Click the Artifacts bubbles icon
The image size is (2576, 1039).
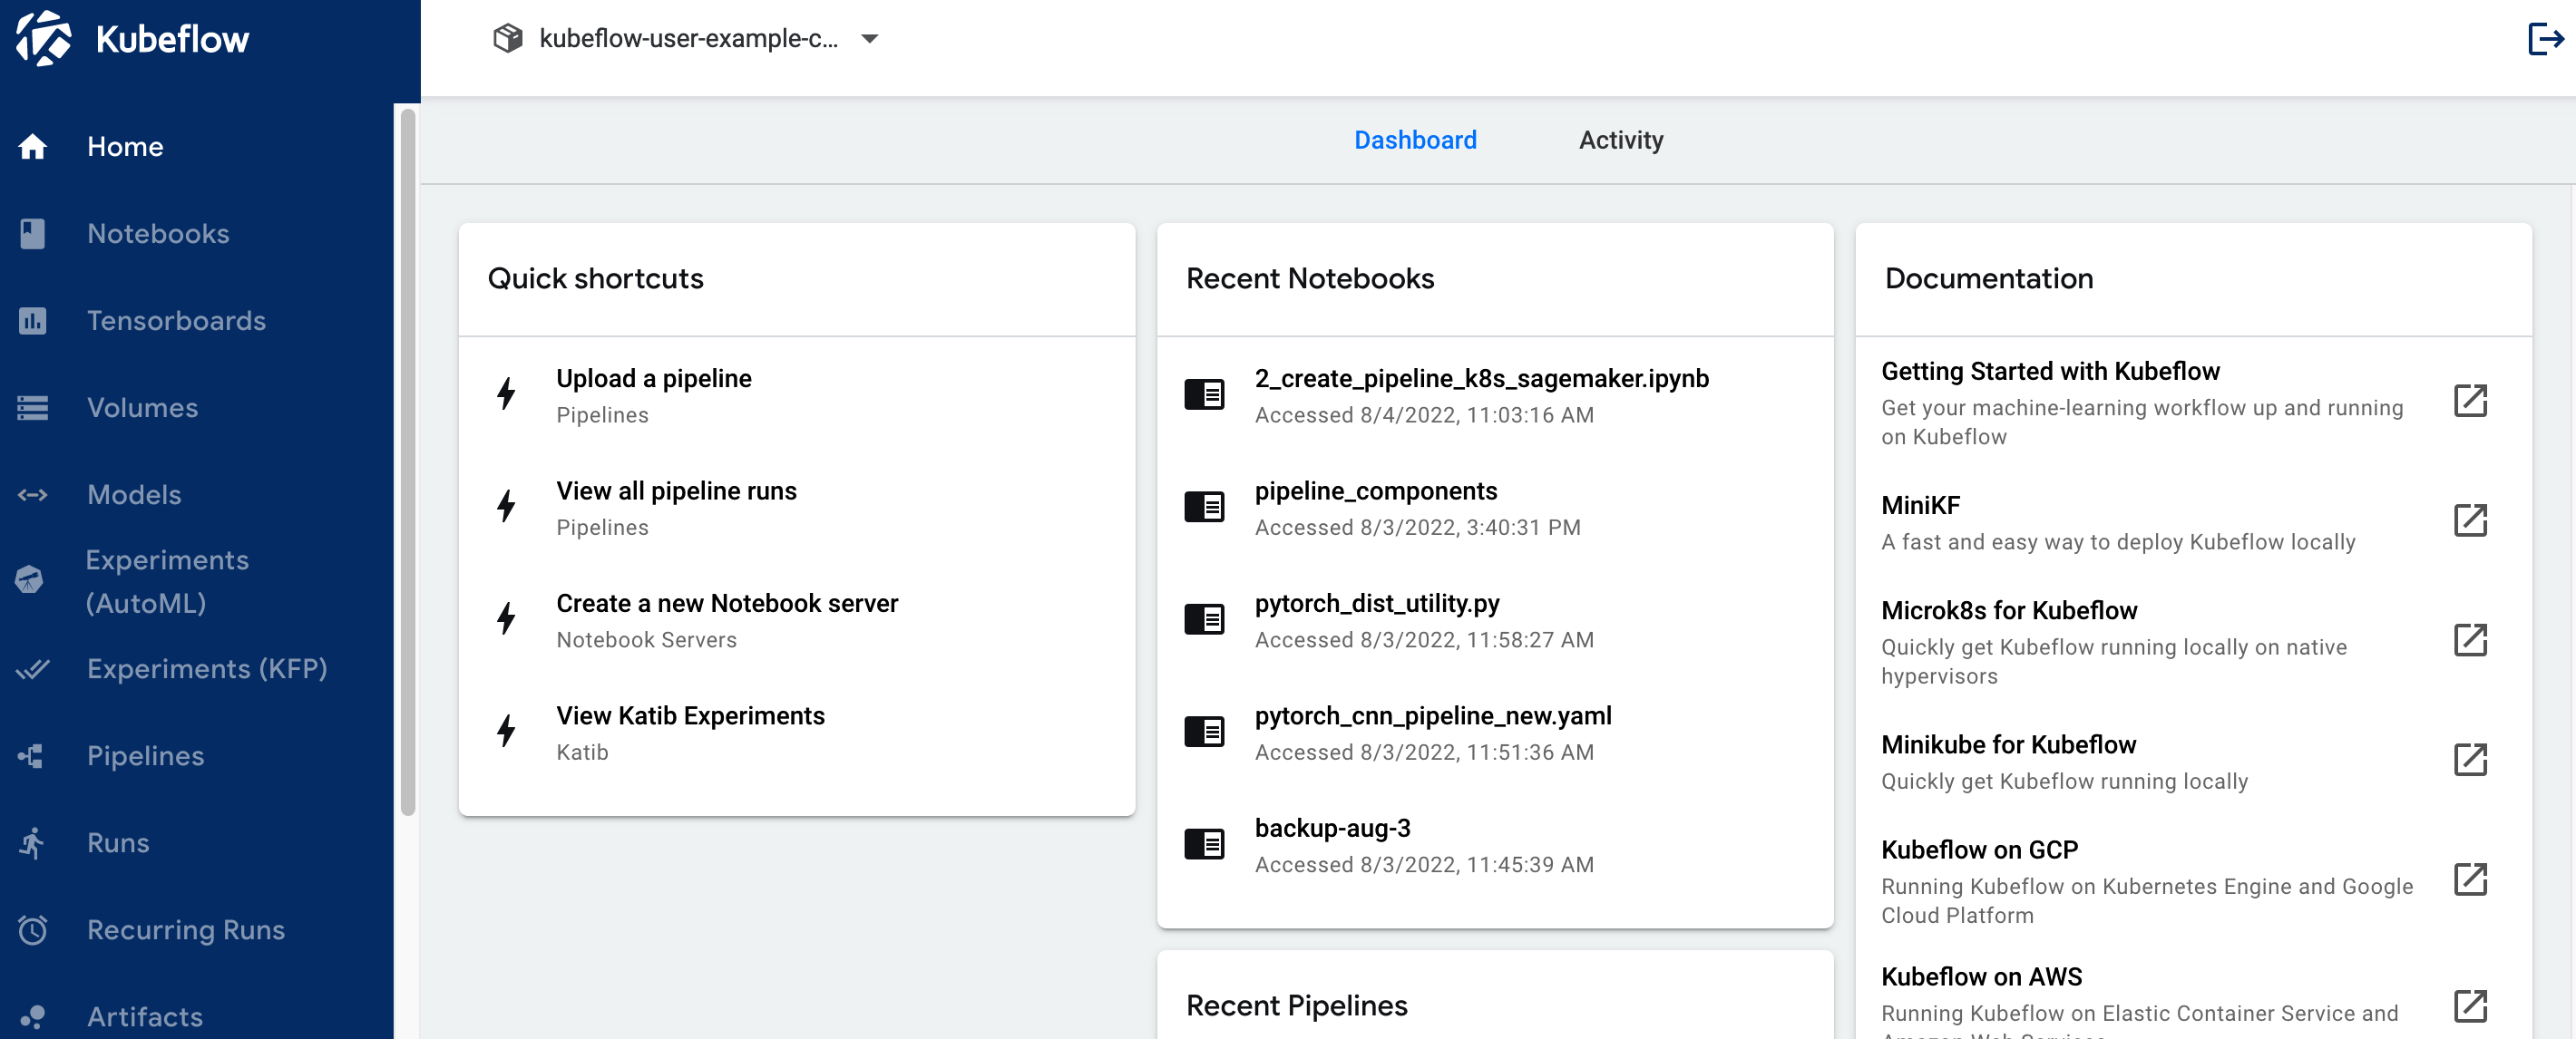point(32,1017)
